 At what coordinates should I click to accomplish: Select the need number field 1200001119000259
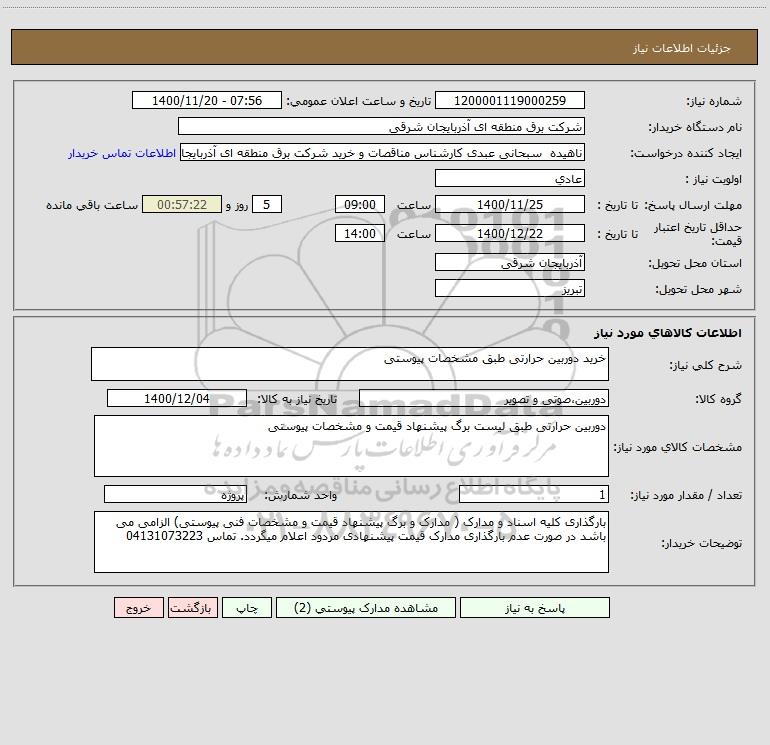pos(510,100)
